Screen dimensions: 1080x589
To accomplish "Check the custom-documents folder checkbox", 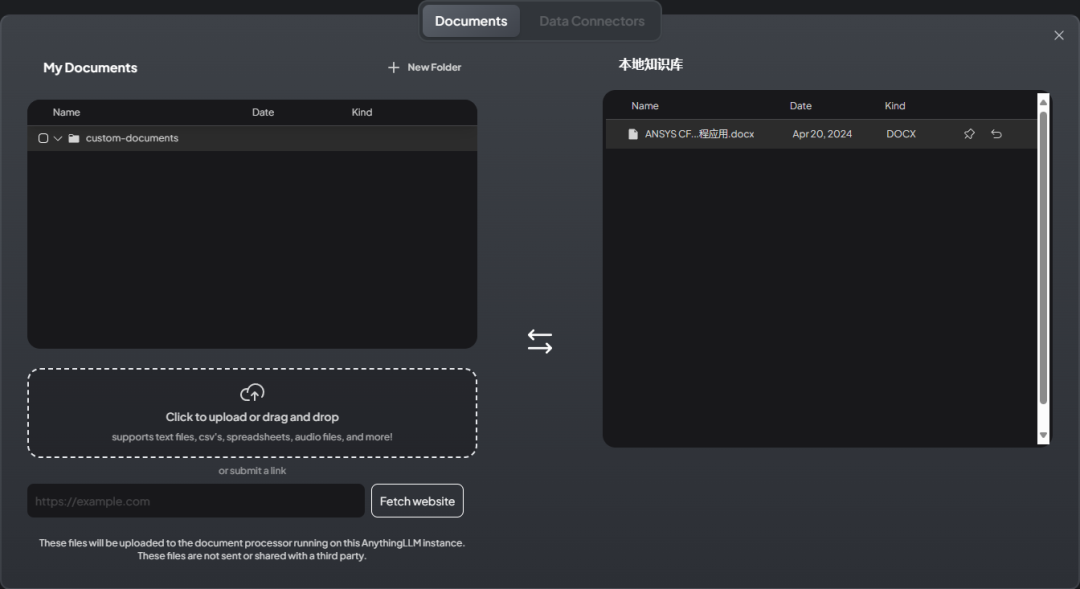I will pyautogui.click(x=43, y=138).
